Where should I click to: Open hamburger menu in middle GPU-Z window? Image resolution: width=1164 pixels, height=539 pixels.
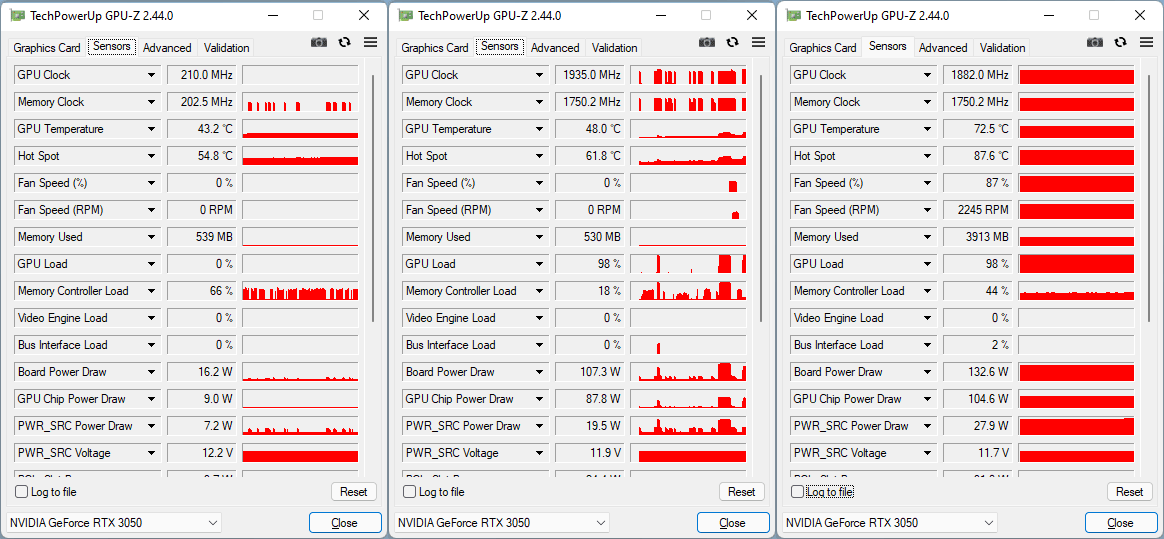[x=758, y=42]
